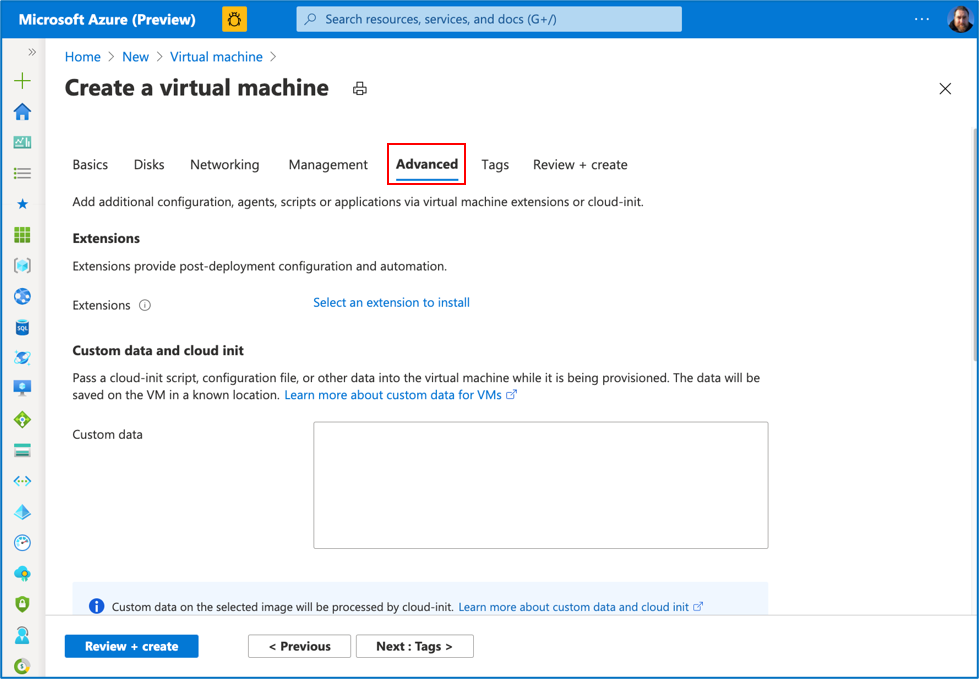979x679 pixels.
Task: Click the New breadcrumb link
Action: (135, 57)
